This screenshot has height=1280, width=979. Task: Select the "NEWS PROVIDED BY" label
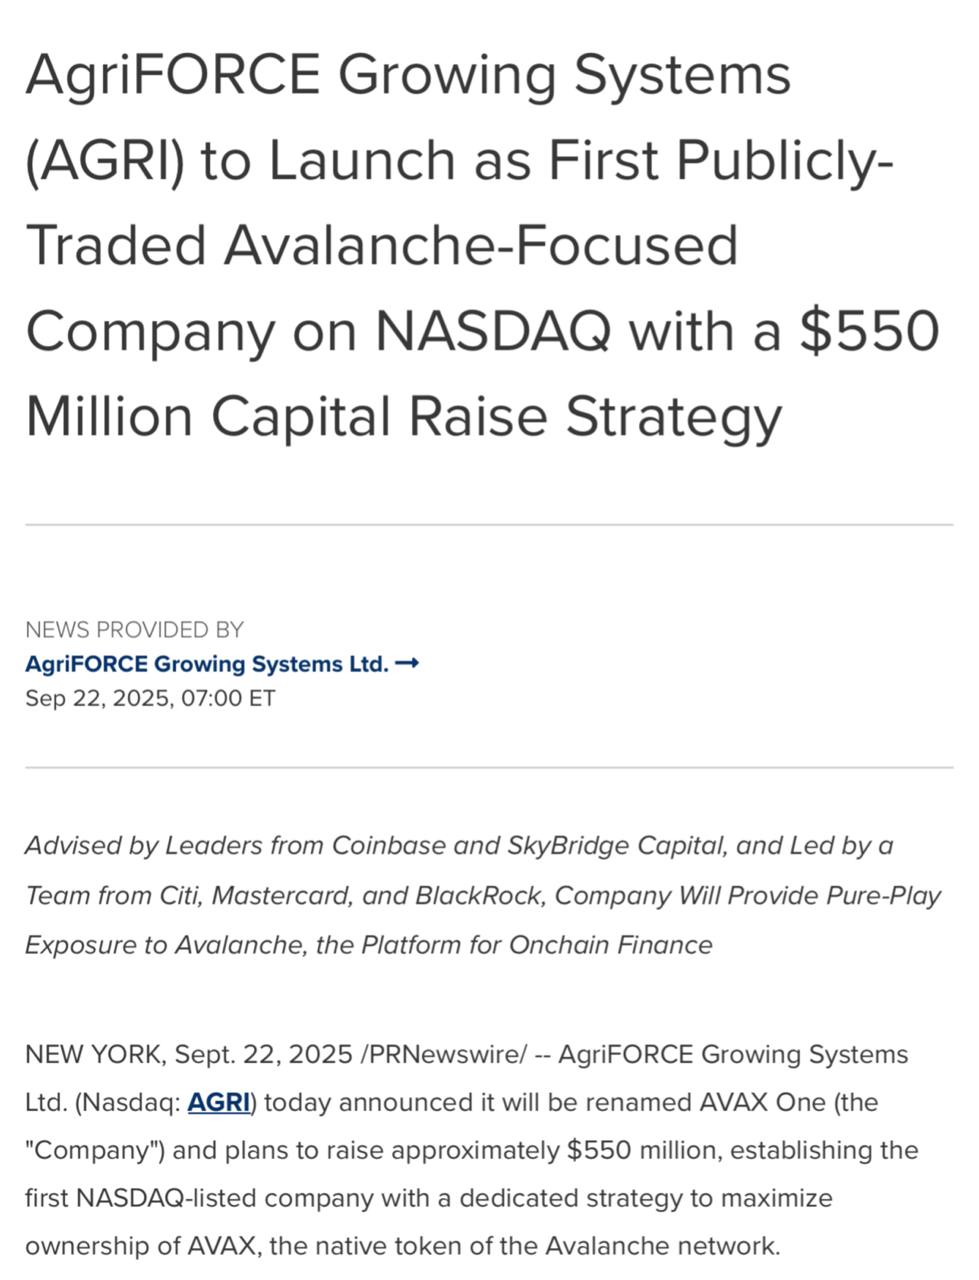pos(134,630)
